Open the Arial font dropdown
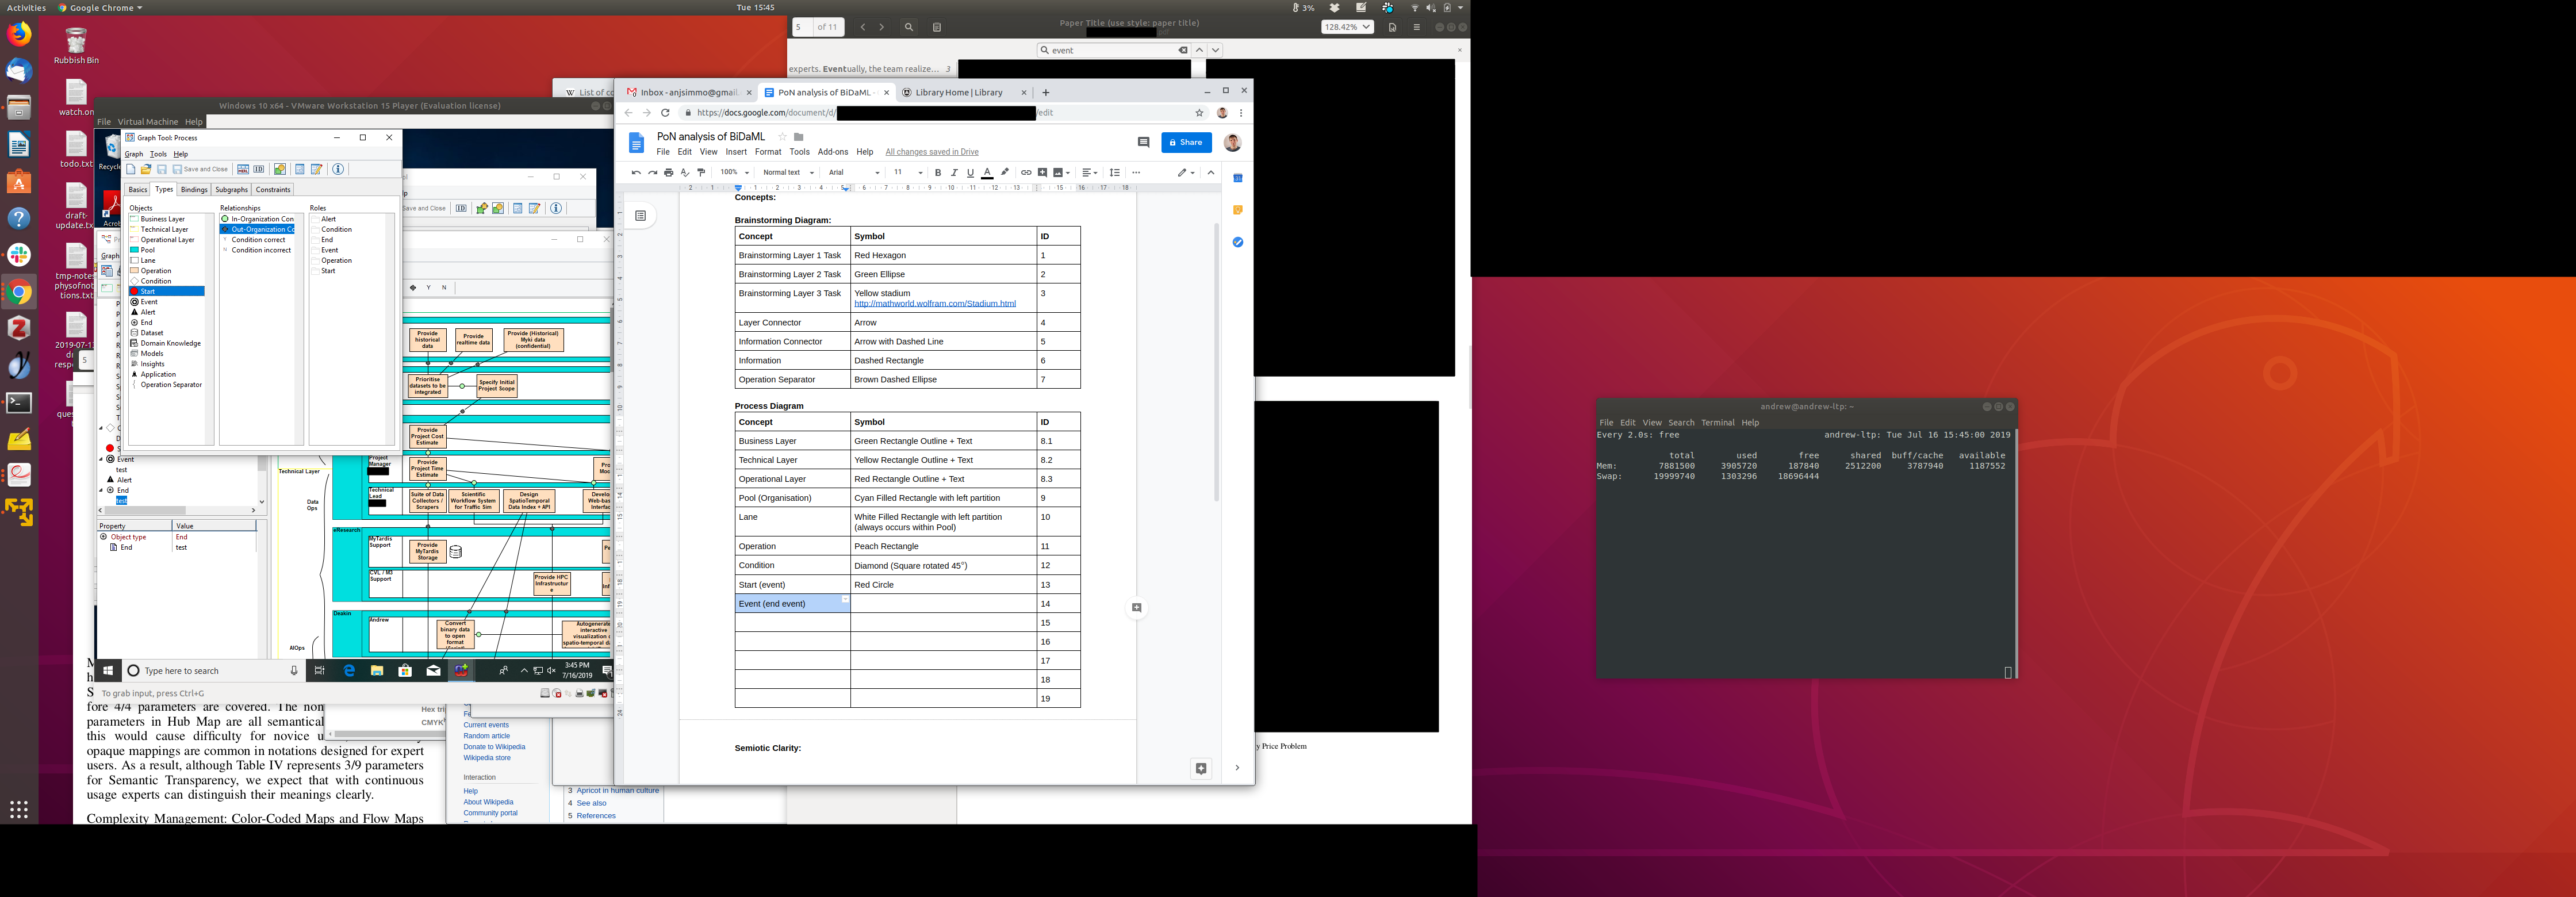Screen dimensions: 2576x897 (x=853, y=173)
